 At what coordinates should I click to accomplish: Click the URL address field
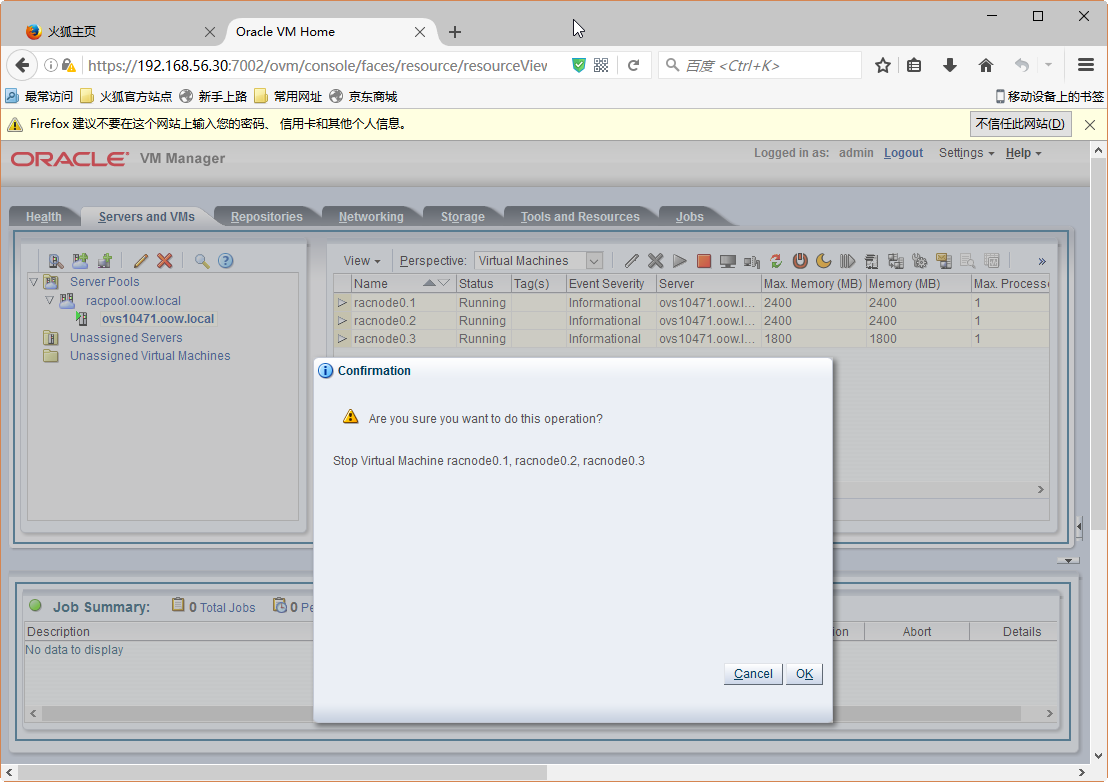pyautogui.click(x=317, y=66)
